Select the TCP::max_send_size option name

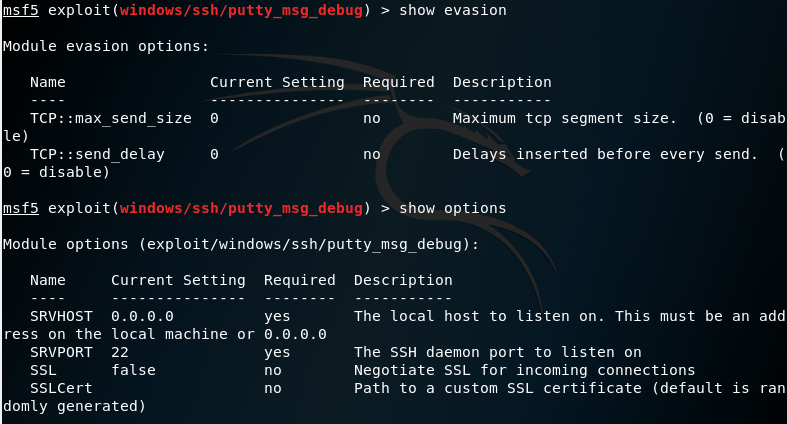click(x=111, y=118)
